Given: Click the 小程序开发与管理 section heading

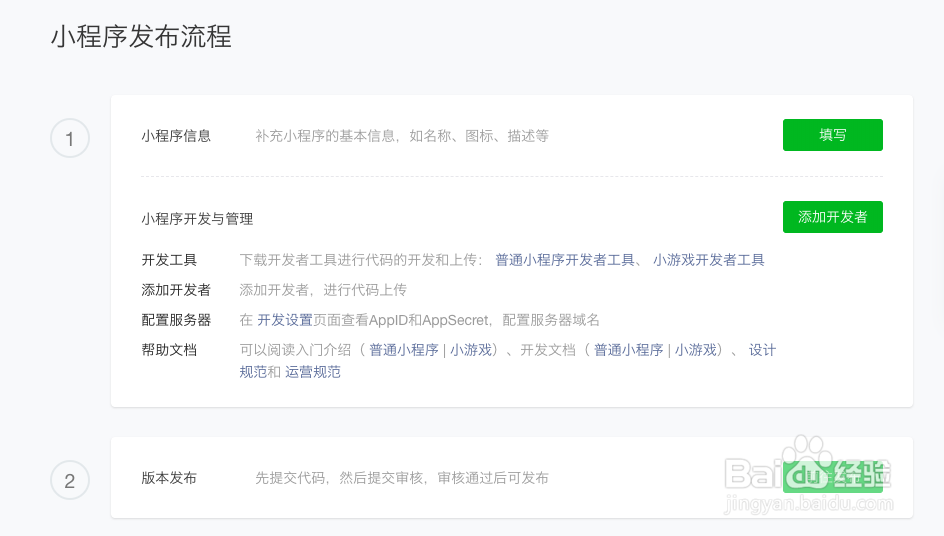Looking at the screenshot, I should [197, 218].
